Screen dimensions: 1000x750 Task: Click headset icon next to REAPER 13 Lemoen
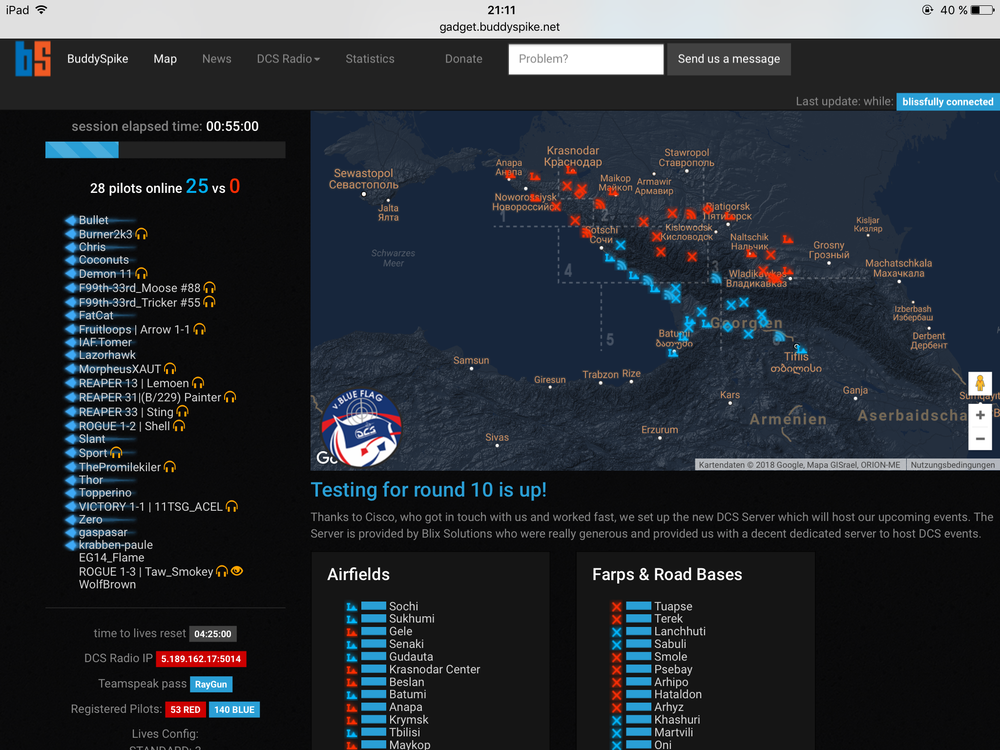(x=198, y=383)
